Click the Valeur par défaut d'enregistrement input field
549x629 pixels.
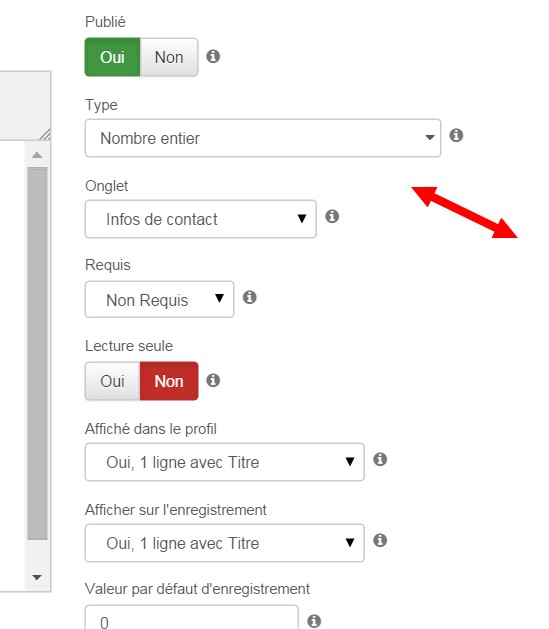[x=192, y=618]
